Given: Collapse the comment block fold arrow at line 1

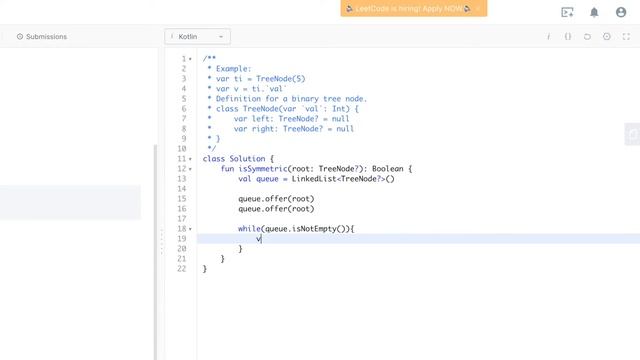Looking at the screenshot, I should 190,59.
